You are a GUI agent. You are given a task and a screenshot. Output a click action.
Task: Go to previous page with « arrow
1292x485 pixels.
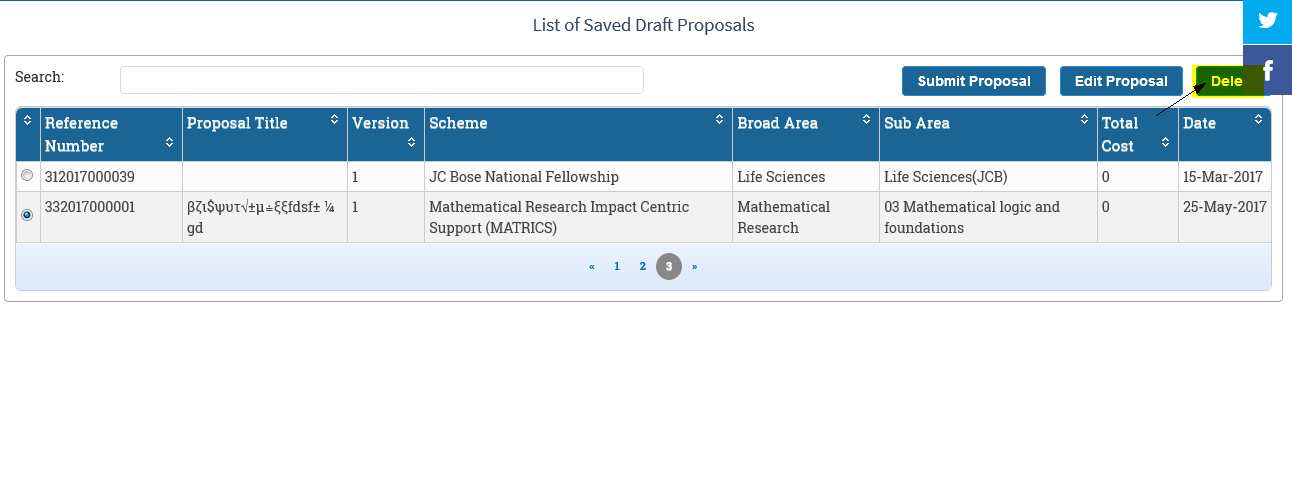click(x=592, y=267)
